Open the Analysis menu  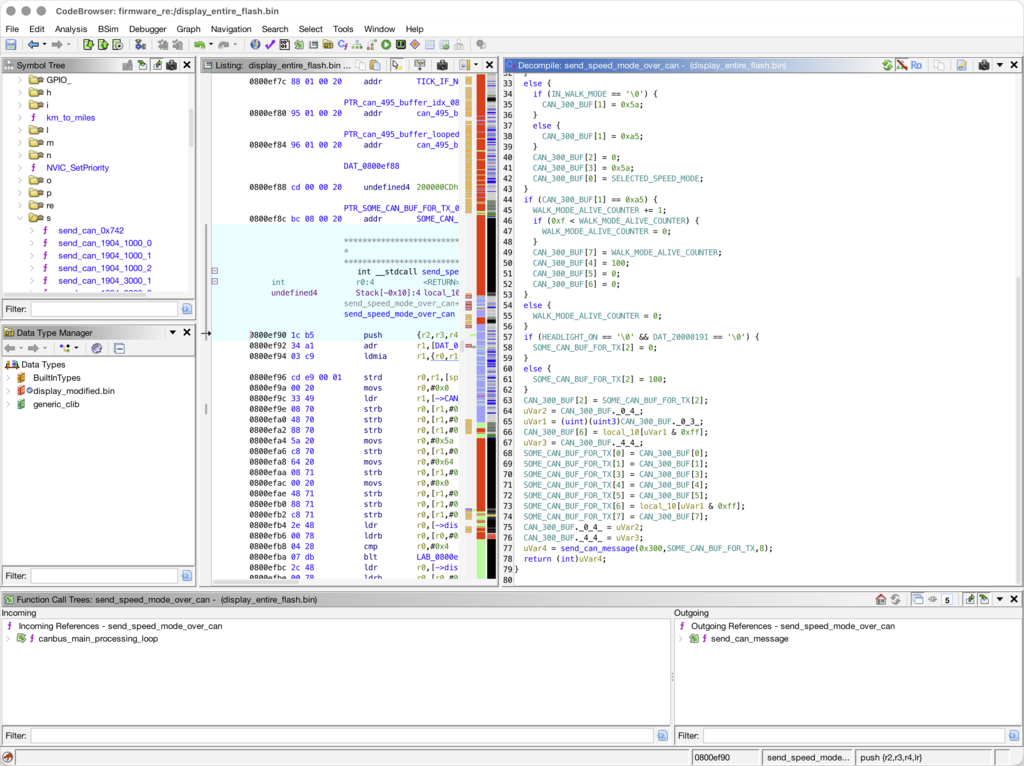click(71, 29)
